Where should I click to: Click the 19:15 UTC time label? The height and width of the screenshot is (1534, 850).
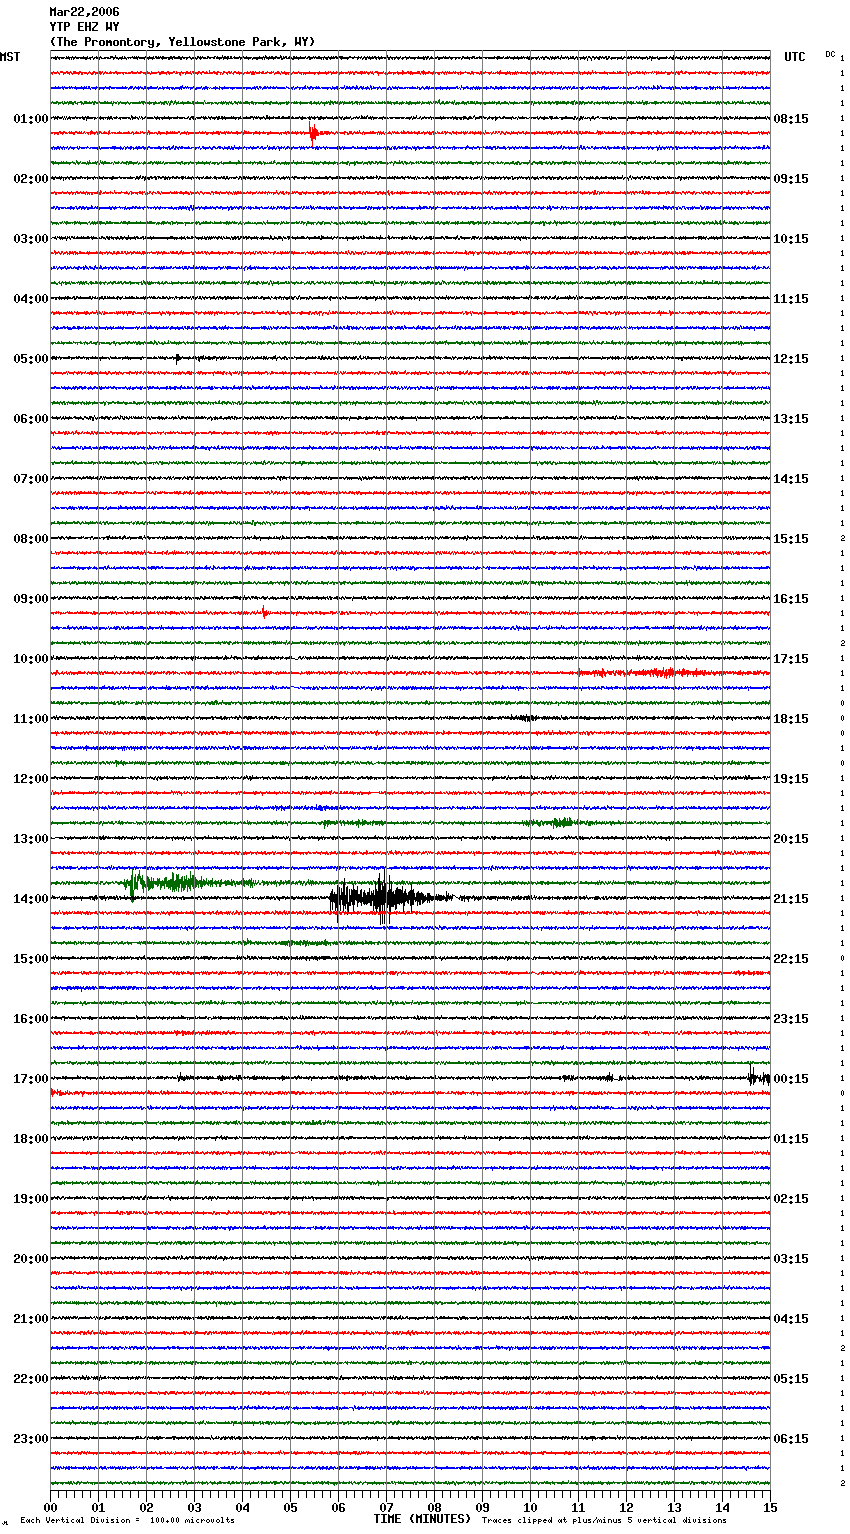(791, 779)
